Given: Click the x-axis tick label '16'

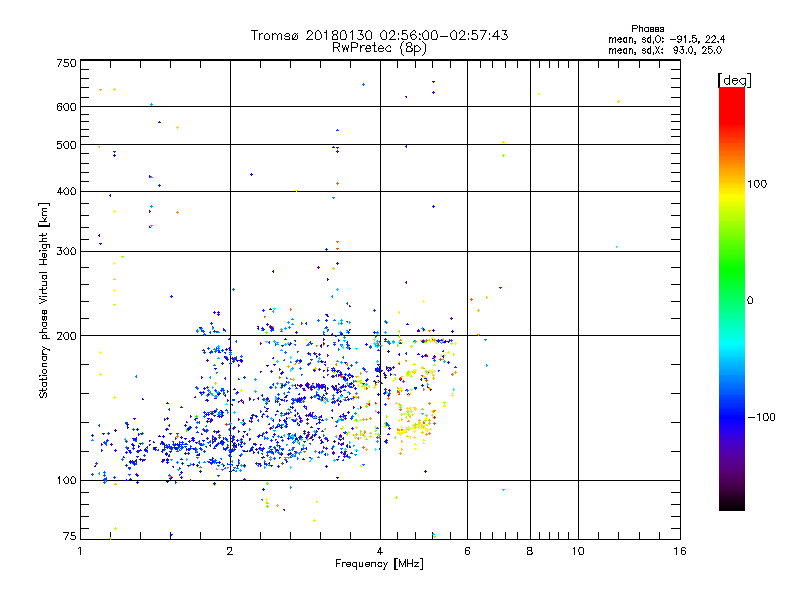Looking at the screenshot, I should (680, 551).
